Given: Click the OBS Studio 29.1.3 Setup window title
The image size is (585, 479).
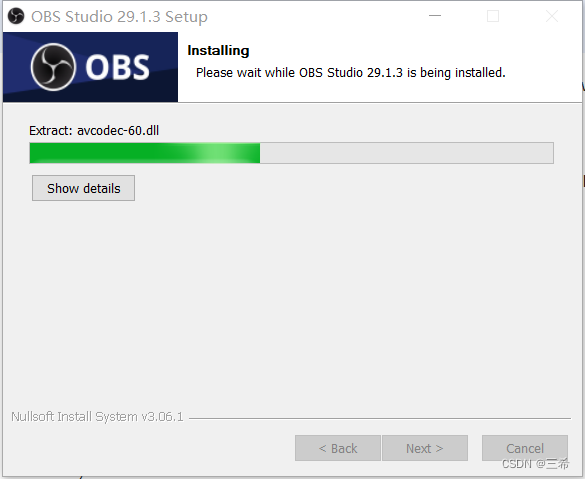Looking at the screenshot, I should click(x=119, y=17).
